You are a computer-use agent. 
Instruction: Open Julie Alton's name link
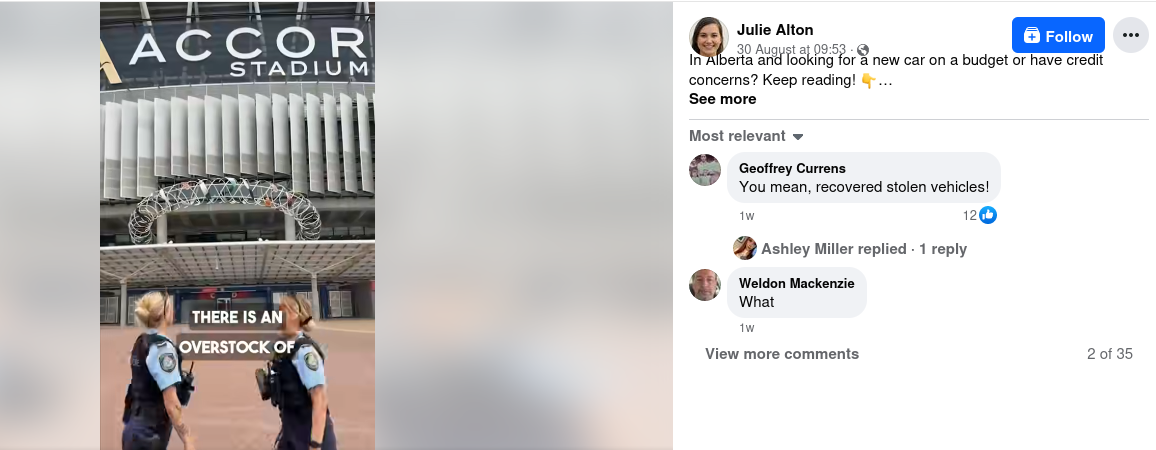[775, 30]
